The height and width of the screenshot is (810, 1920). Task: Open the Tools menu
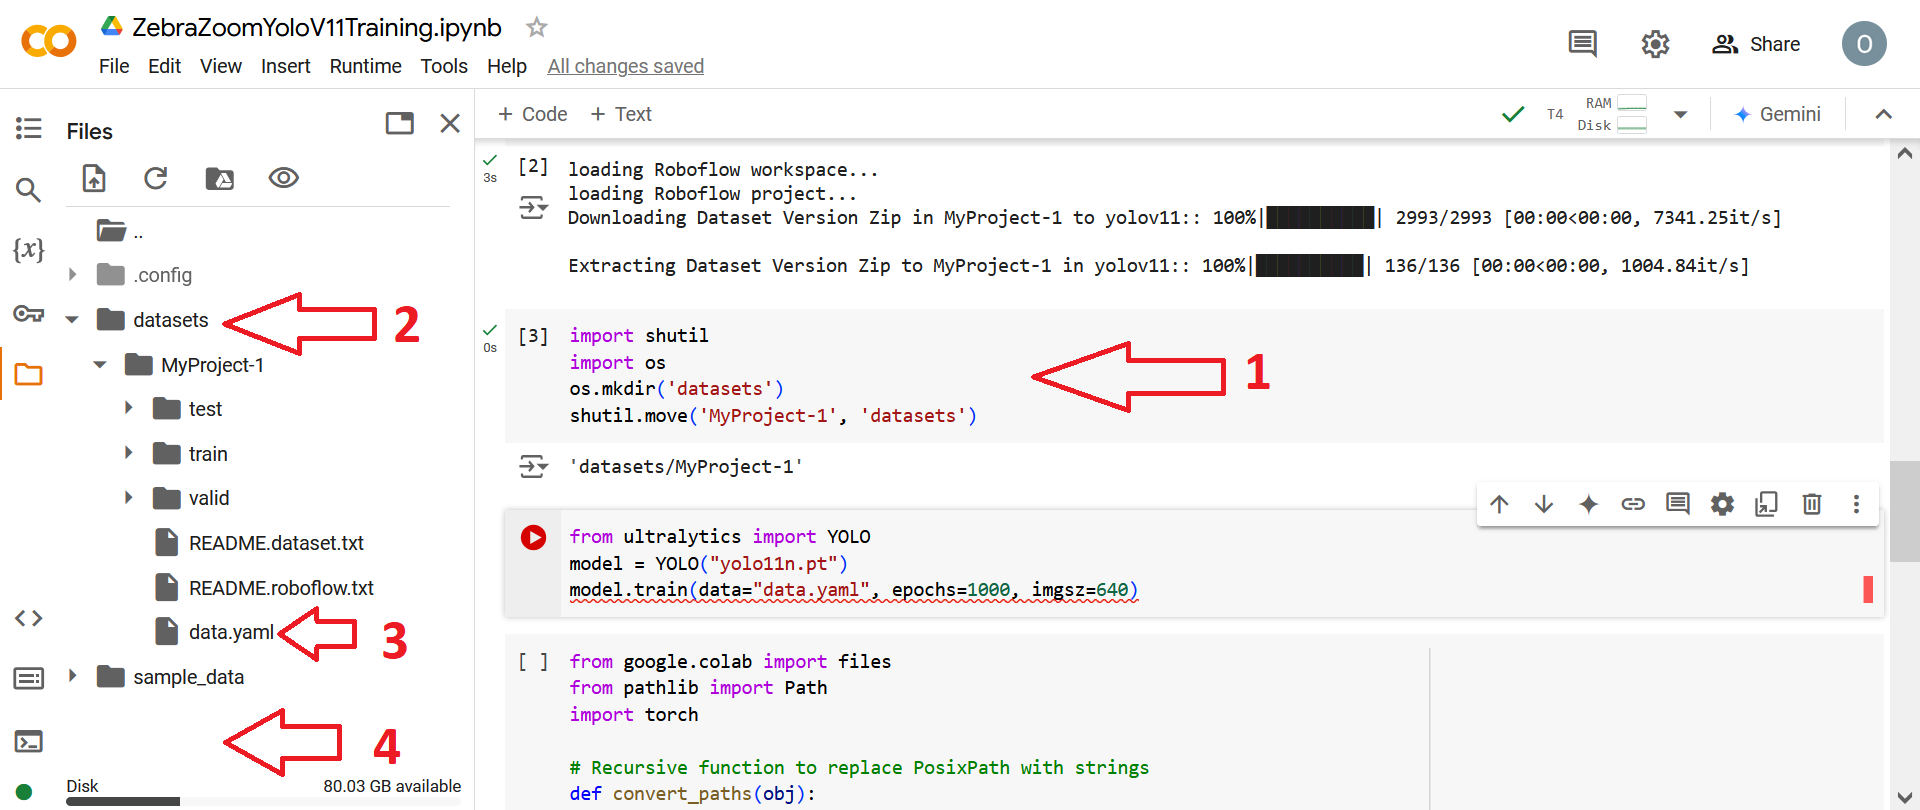click(444, 66)
